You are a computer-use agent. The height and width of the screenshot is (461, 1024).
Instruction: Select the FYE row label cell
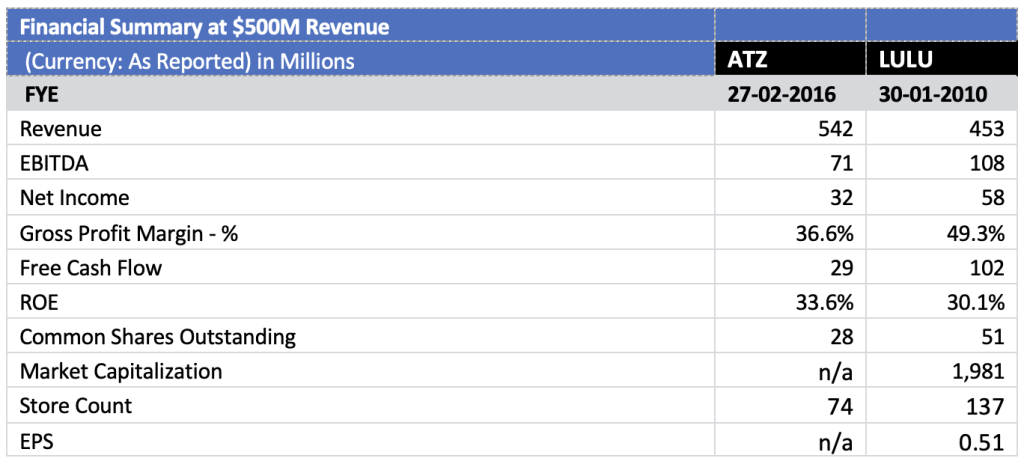click(x=360, y=94)
